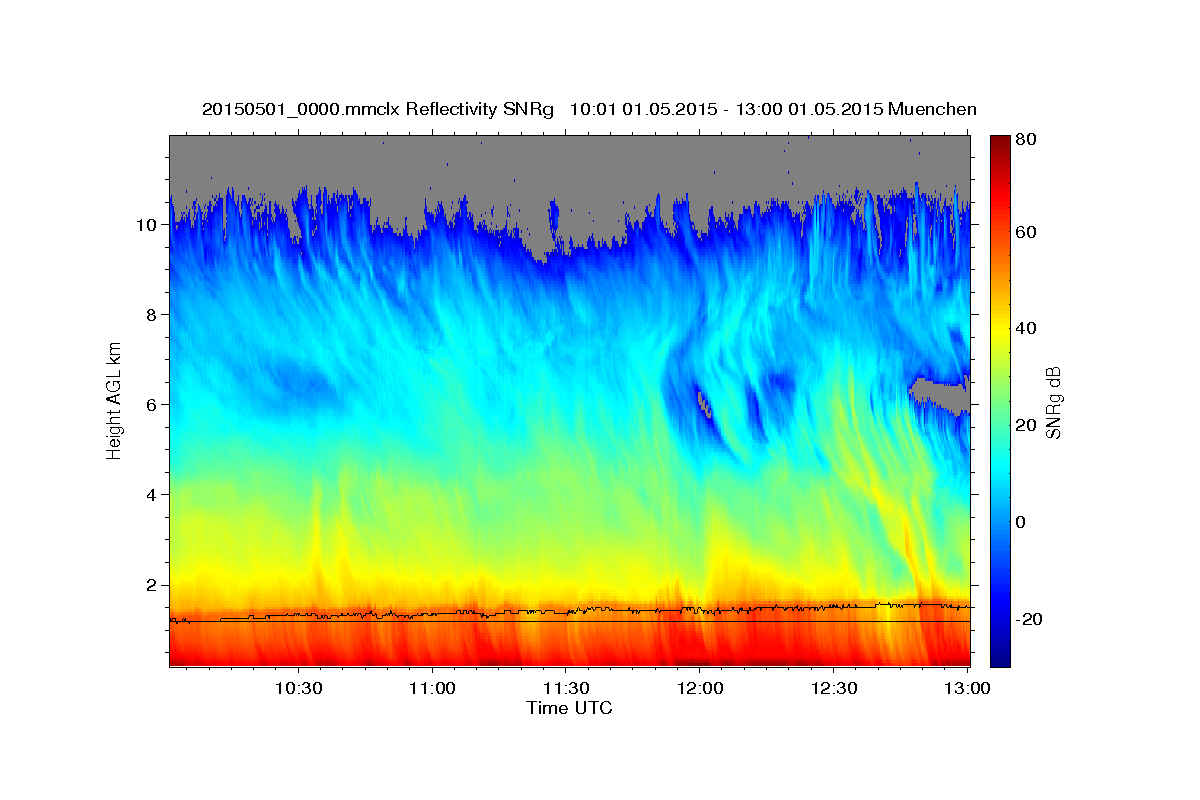1200x800 pixels.
Task: Click the 10:30 time tick label
Action: tap(298, 688)
